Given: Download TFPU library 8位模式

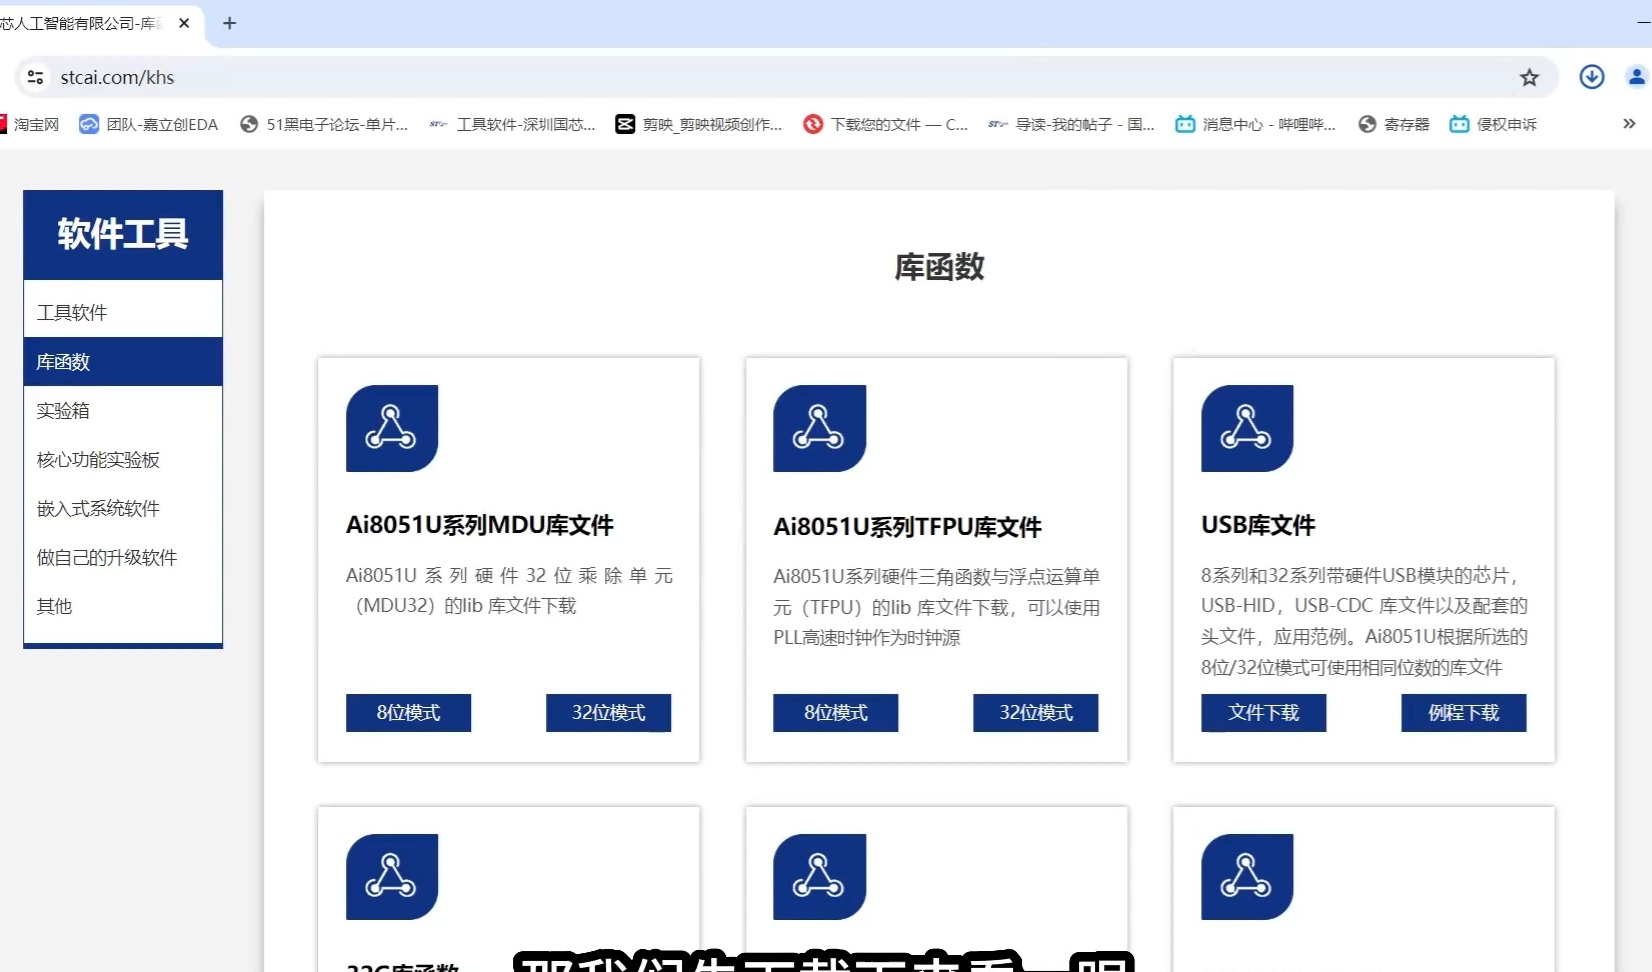Looking at the screenshot, I should (x=835, y=712).
